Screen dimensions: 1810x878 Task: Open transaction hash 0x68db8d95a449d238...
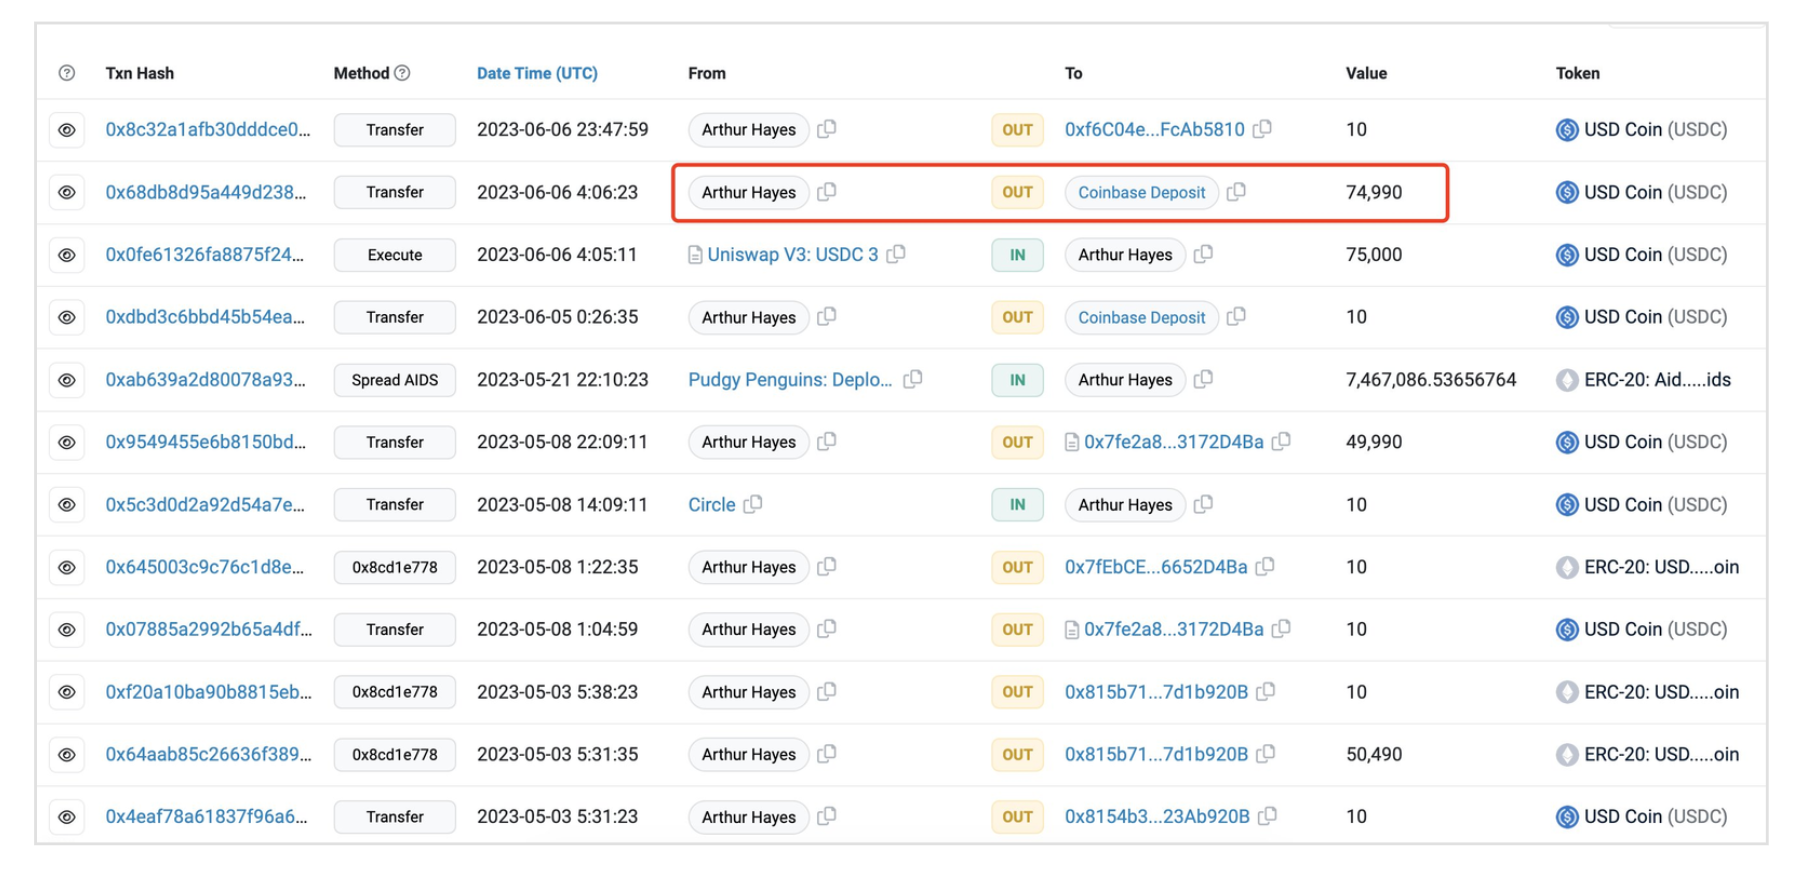(206, 192)
